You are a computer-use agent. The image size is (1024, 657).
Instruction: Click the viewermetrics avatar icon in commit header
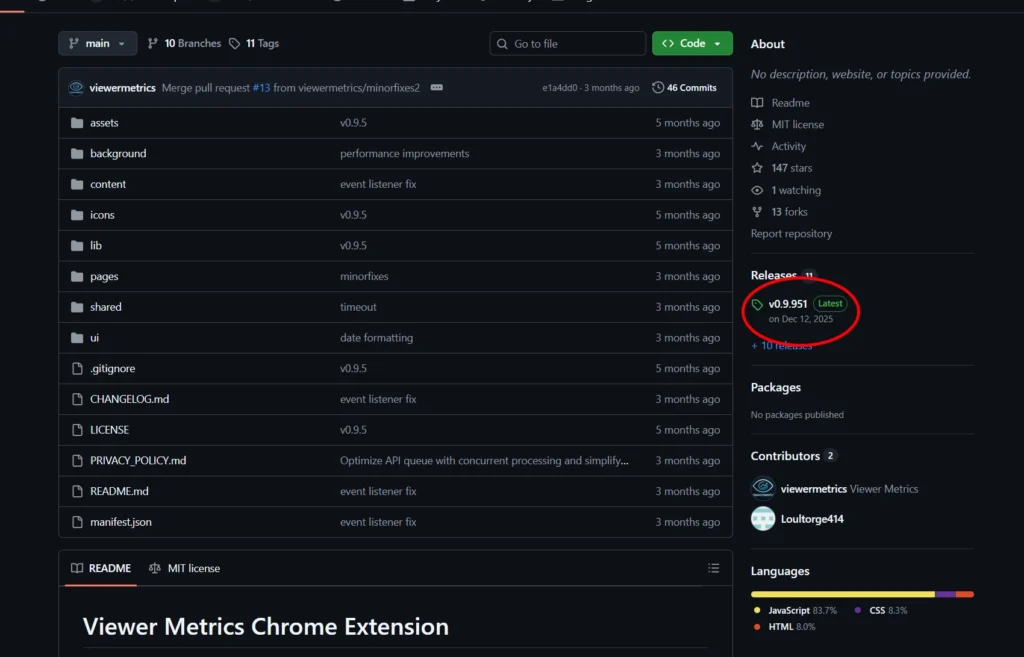76,88
